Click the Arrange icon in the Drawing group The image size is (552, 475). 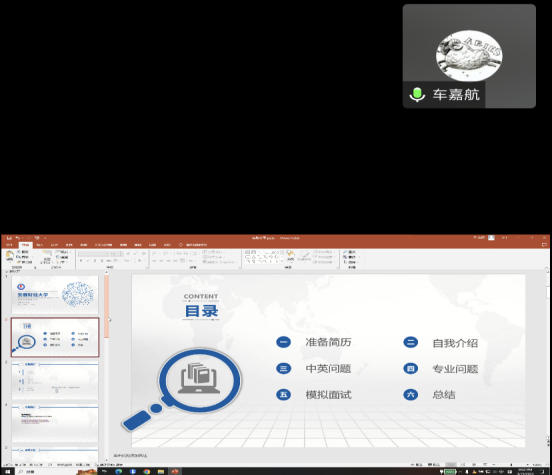point(290,256)
